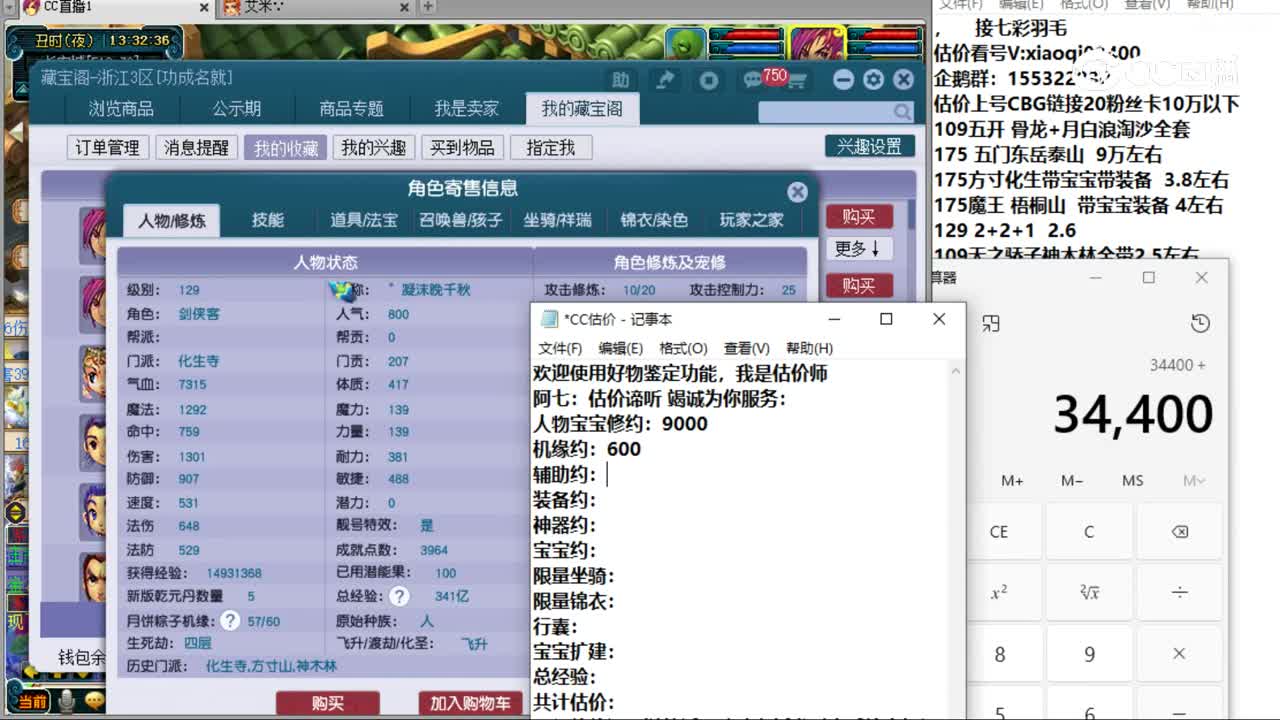Click the calculator backspace key
The width and height of the screenshot is (1280, 720).
(1179, 532)
